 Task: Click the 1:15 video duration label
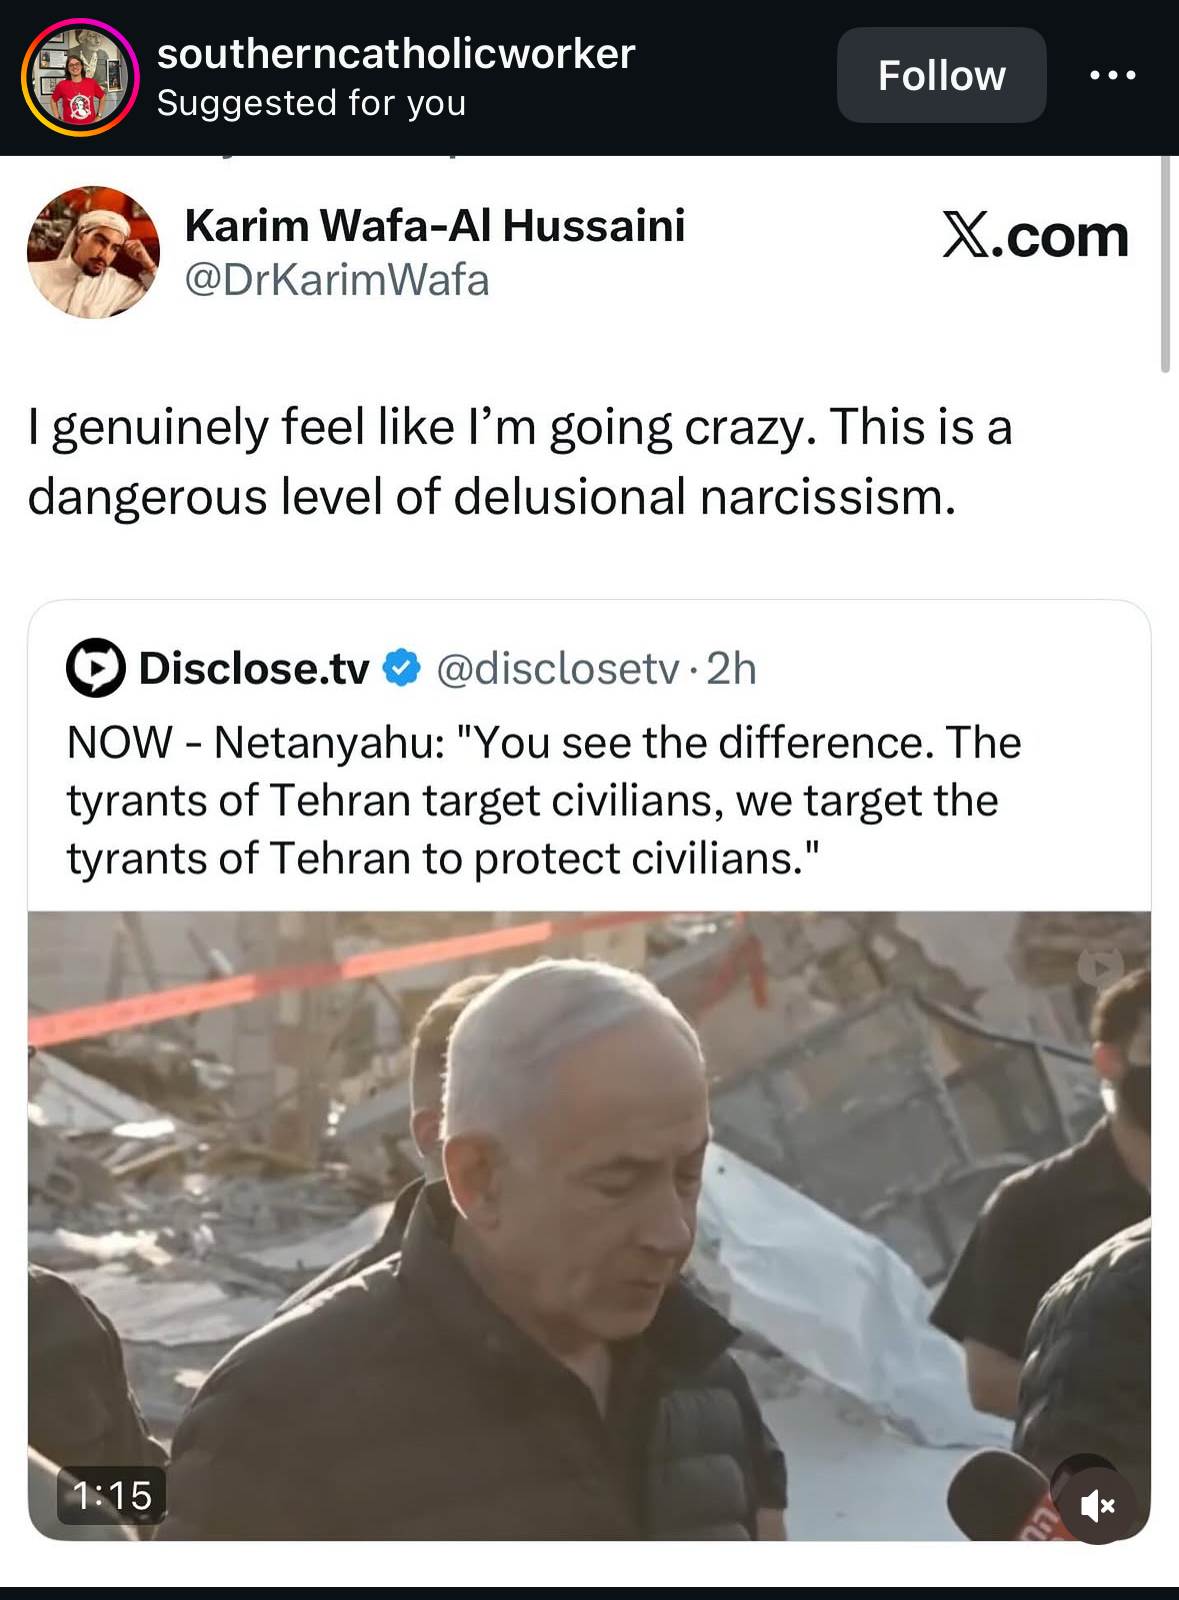click(x=112, y=1496)
